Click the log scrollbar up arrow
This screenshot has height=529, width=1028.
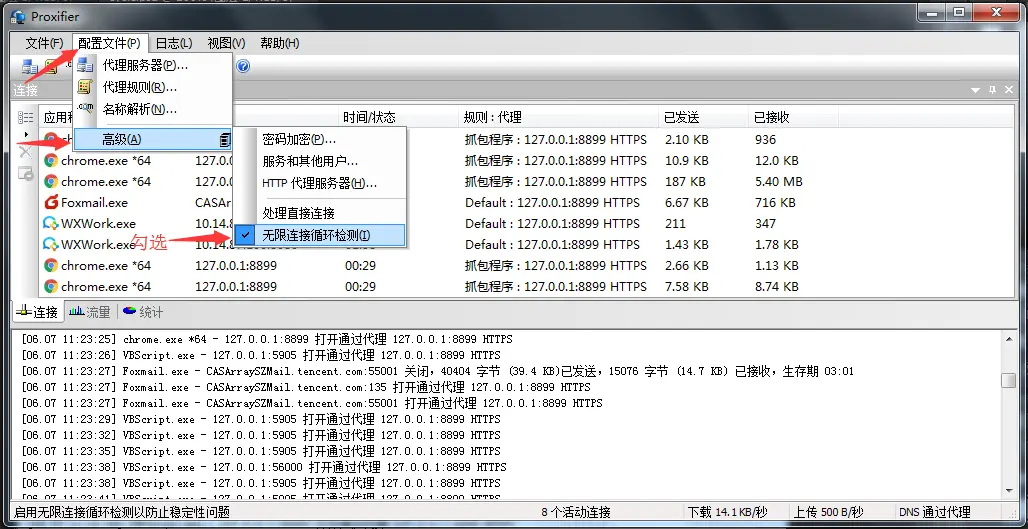[1009, 338]
